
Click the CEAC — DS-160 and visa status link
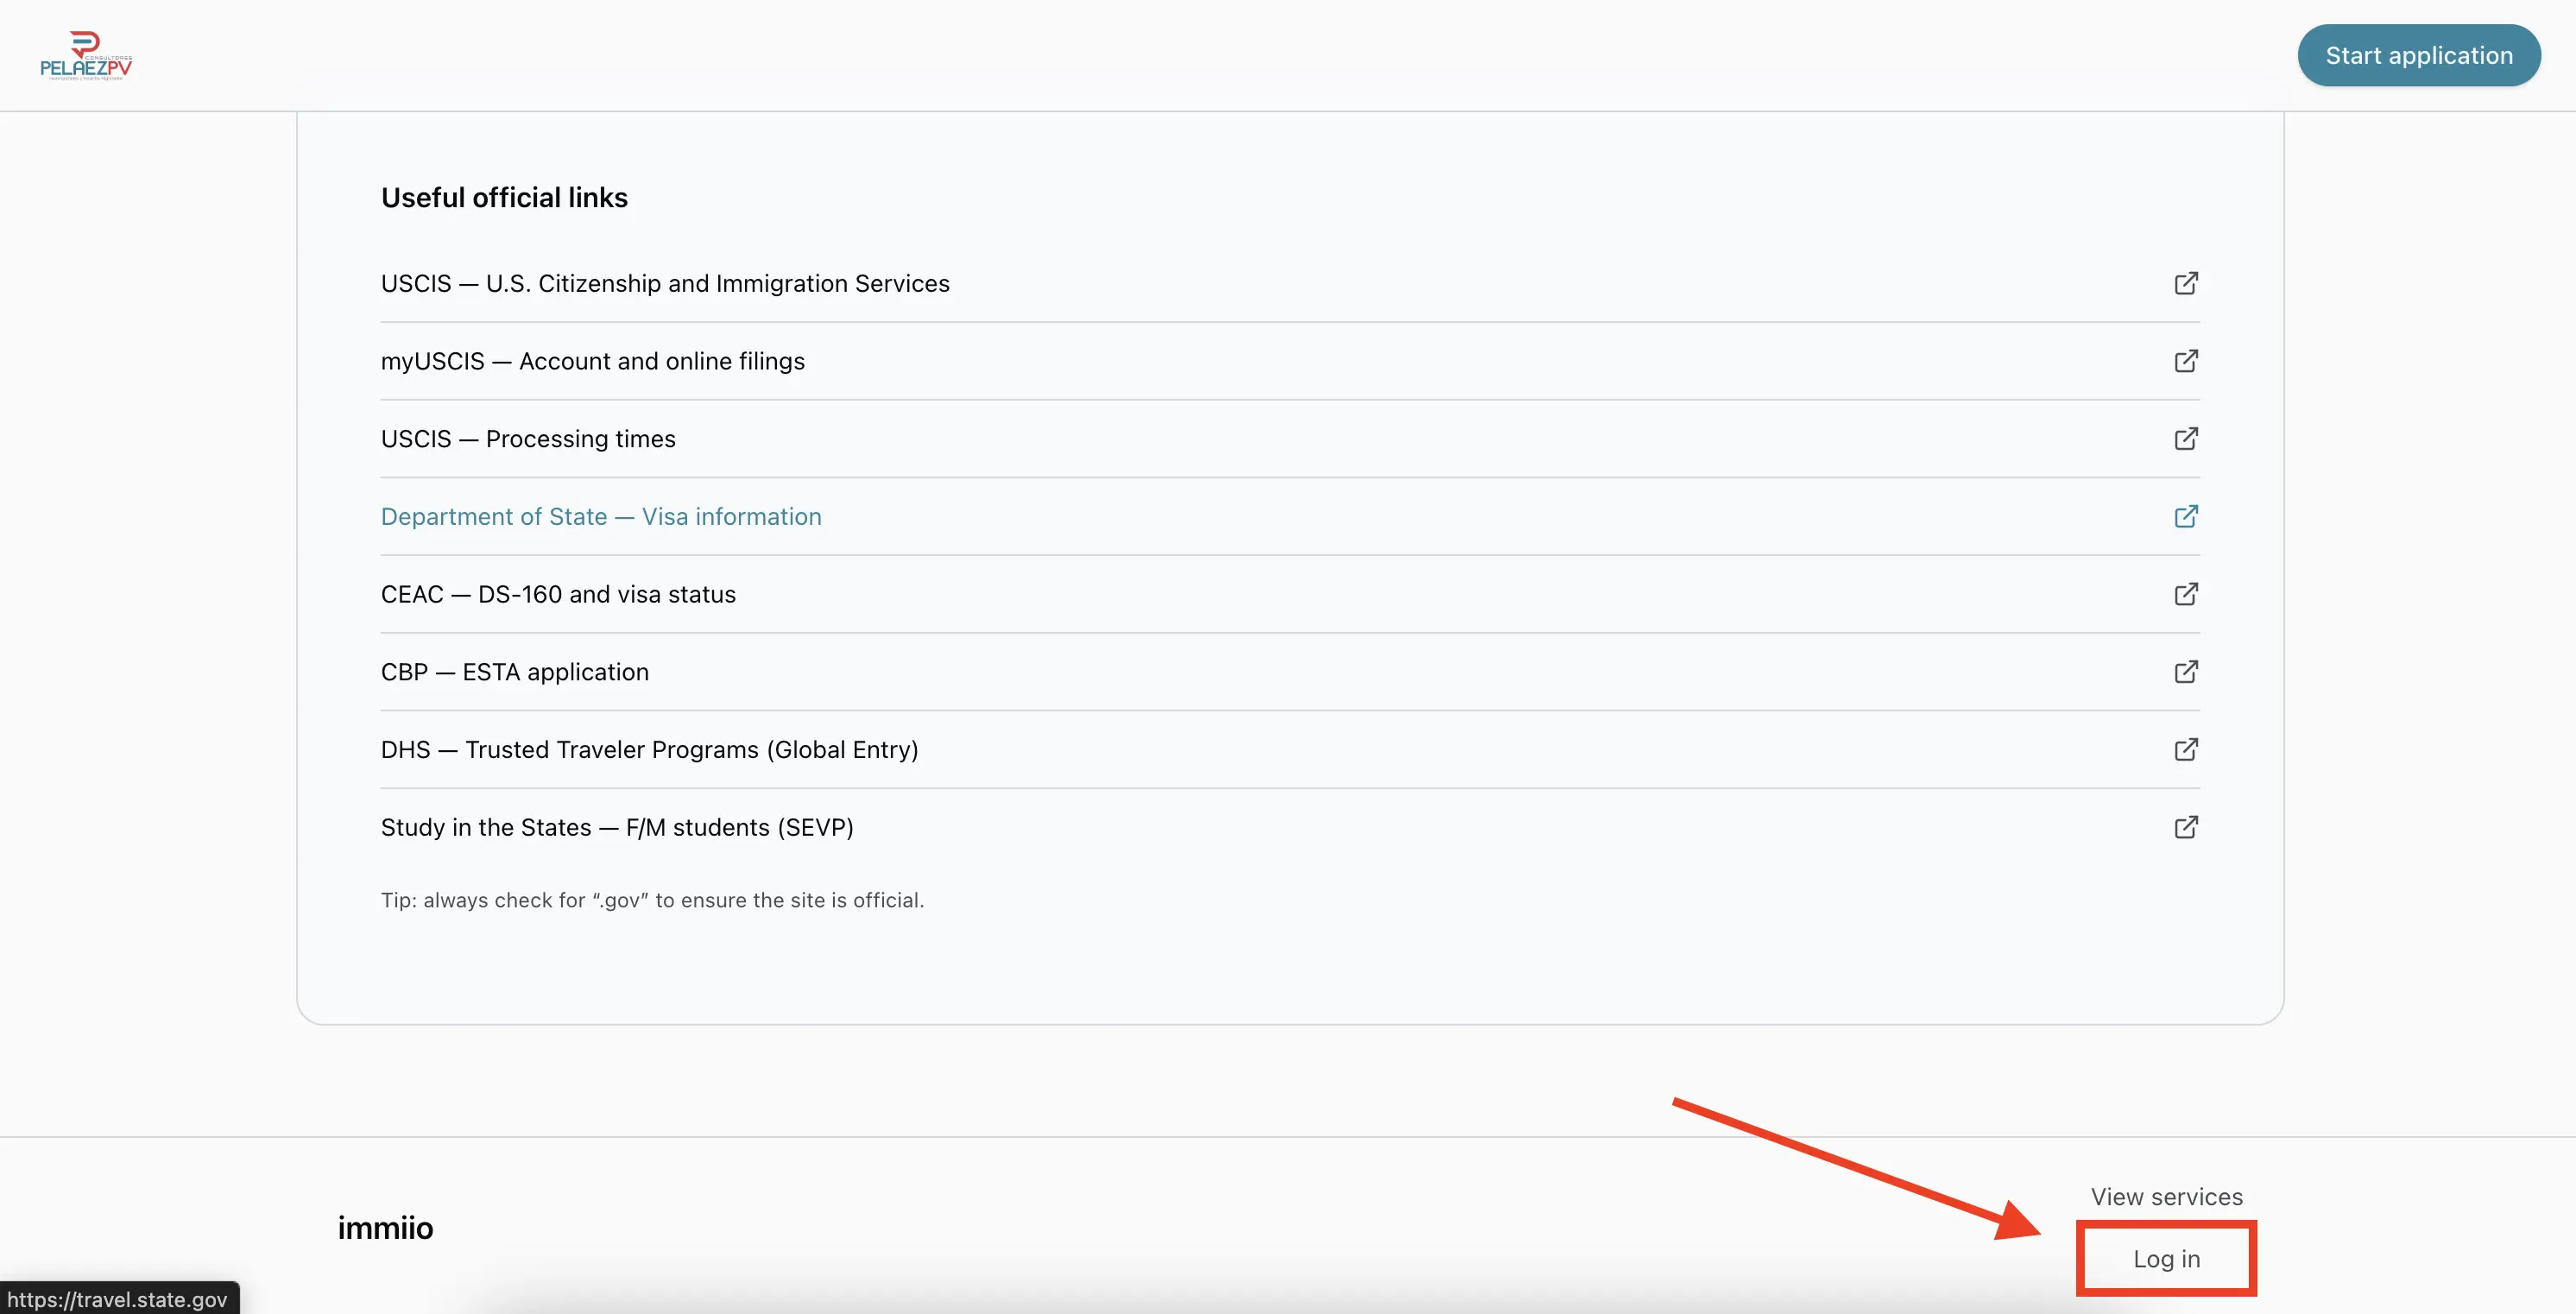click(557, 594)
